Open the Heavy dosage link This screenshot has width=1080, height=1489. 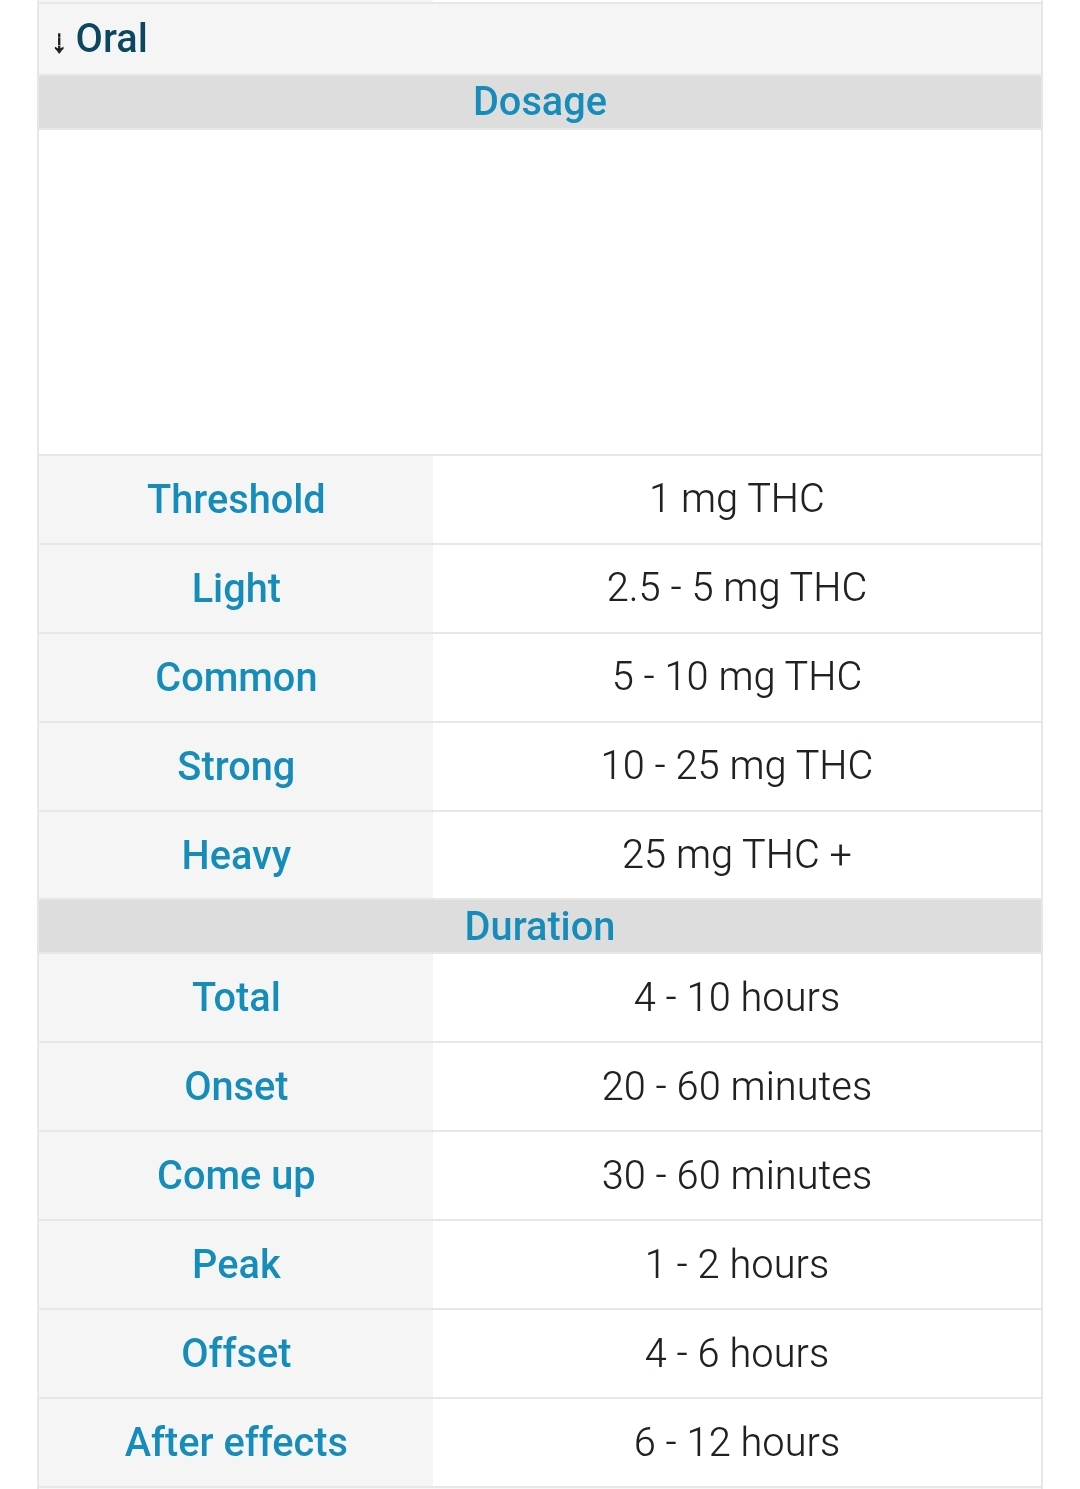(236, 855)
